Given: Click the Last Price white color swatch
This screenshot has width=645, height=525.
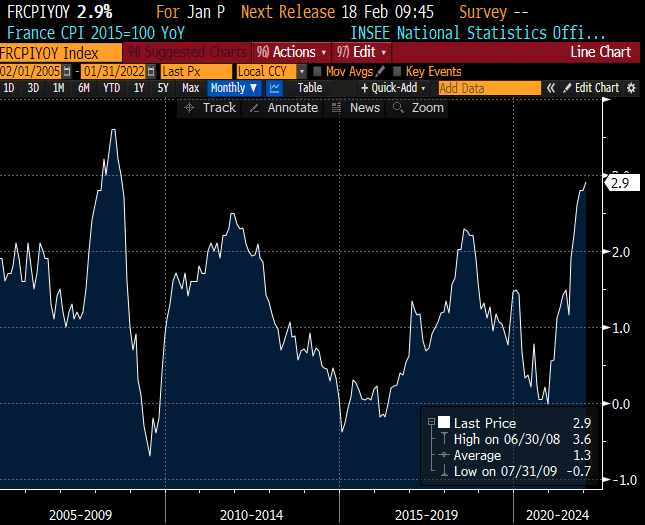Looking at the screenshot, I should pyautogui.click(x=443, y=423).
